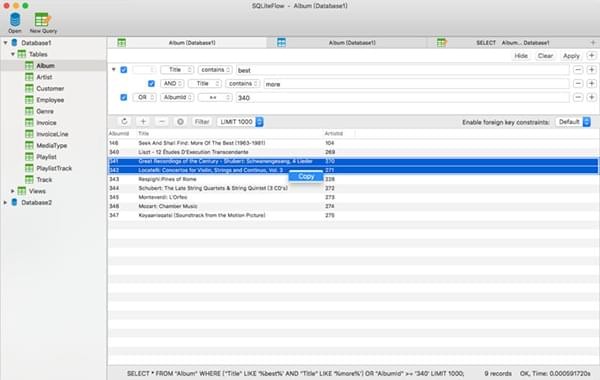This screenshot has width=600, height=380.
Task: Select the Database1 database icon
Action: [14, 43]
